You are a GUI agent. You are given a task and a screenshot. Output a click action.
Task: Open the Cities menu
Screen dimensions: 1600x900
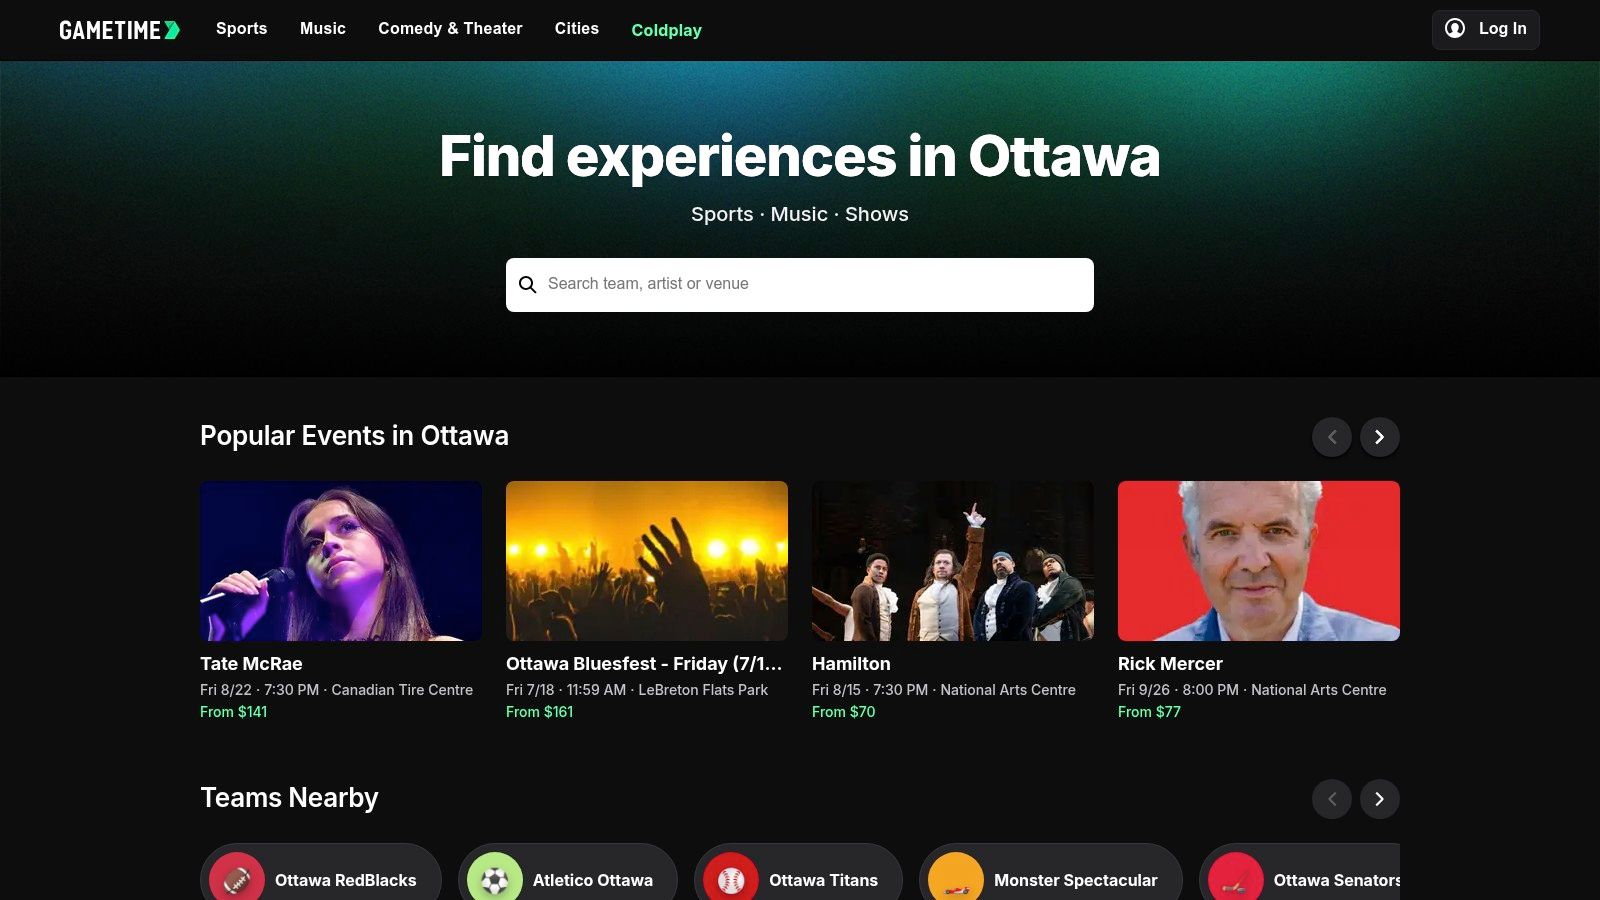click(x=577, y=29)
